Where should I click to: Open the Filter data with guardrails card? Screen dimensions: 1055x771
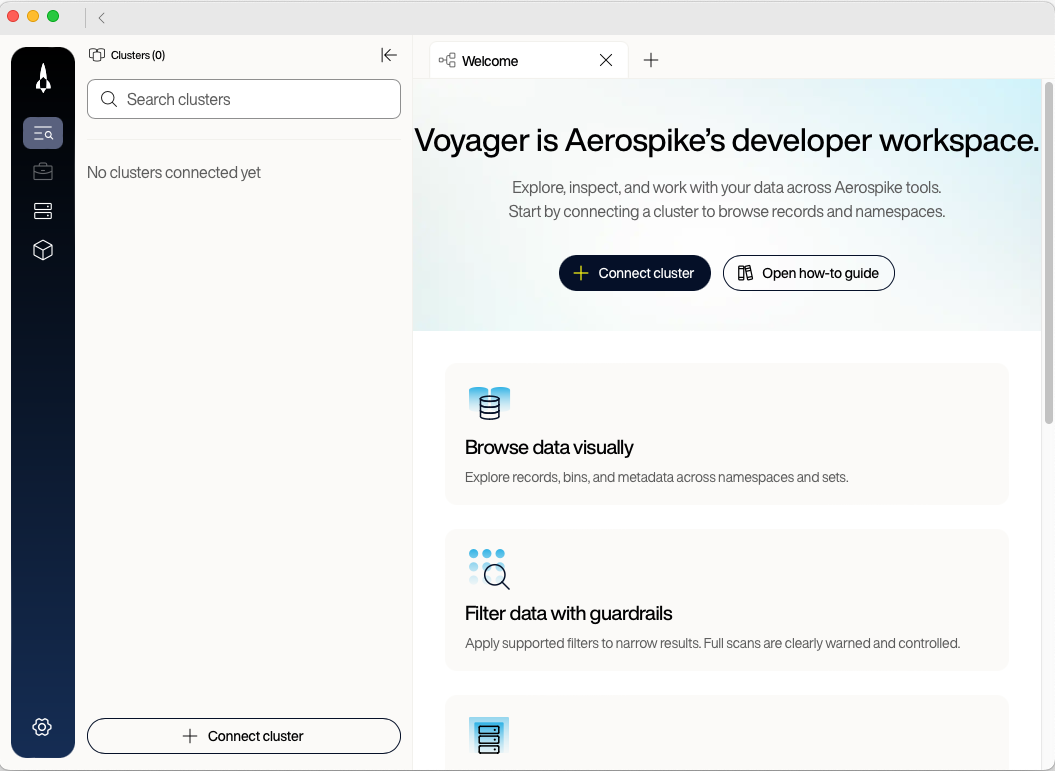coord(727,600)
